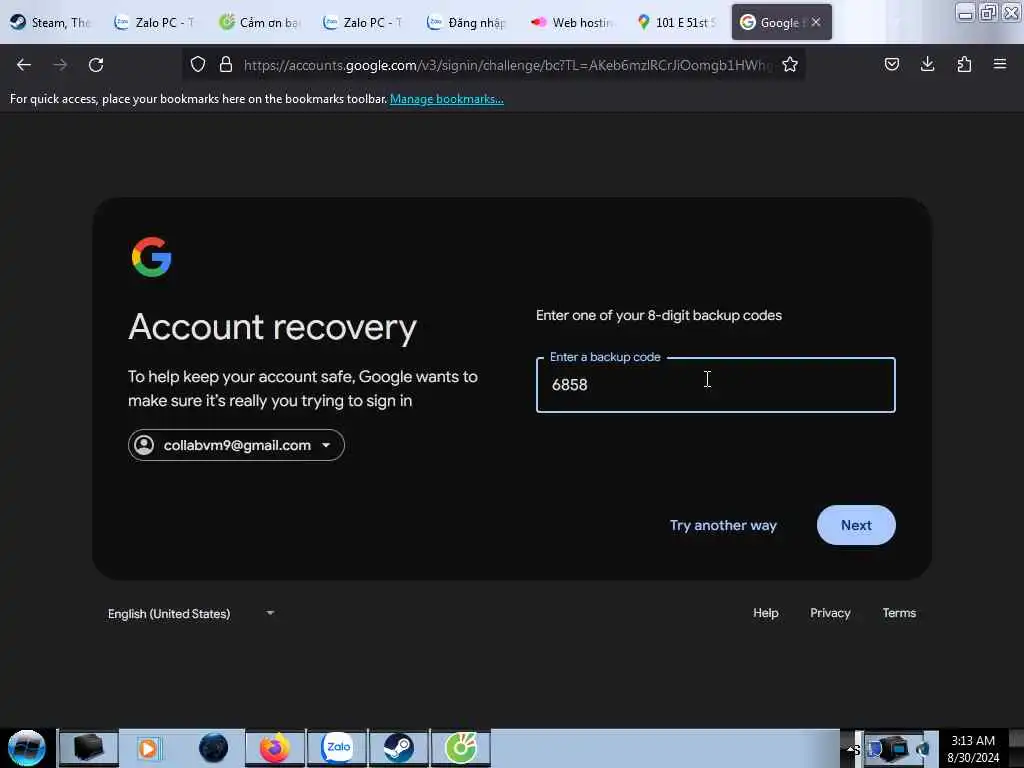This screenshot has width=1024, height=768.
Task: Click the Google logo on the card
Action: point(152,257)
